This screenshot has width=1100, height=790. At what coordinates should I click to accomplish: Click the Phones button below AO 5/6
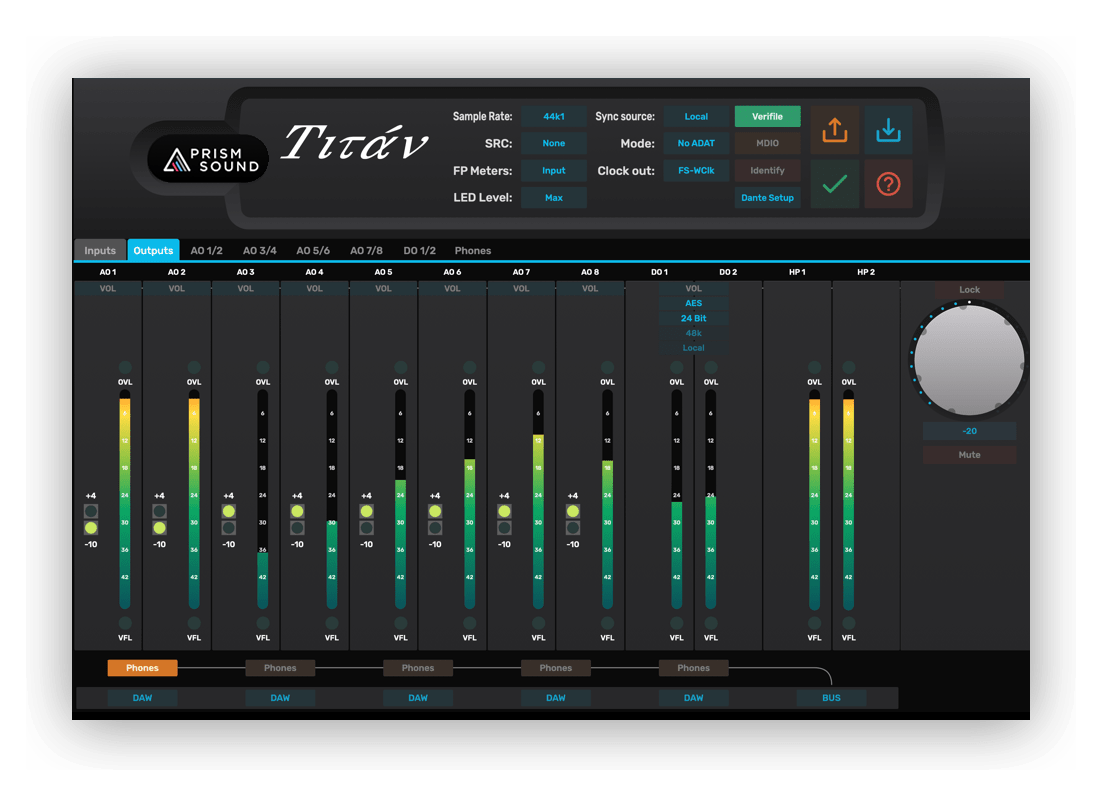click(418, 668)
